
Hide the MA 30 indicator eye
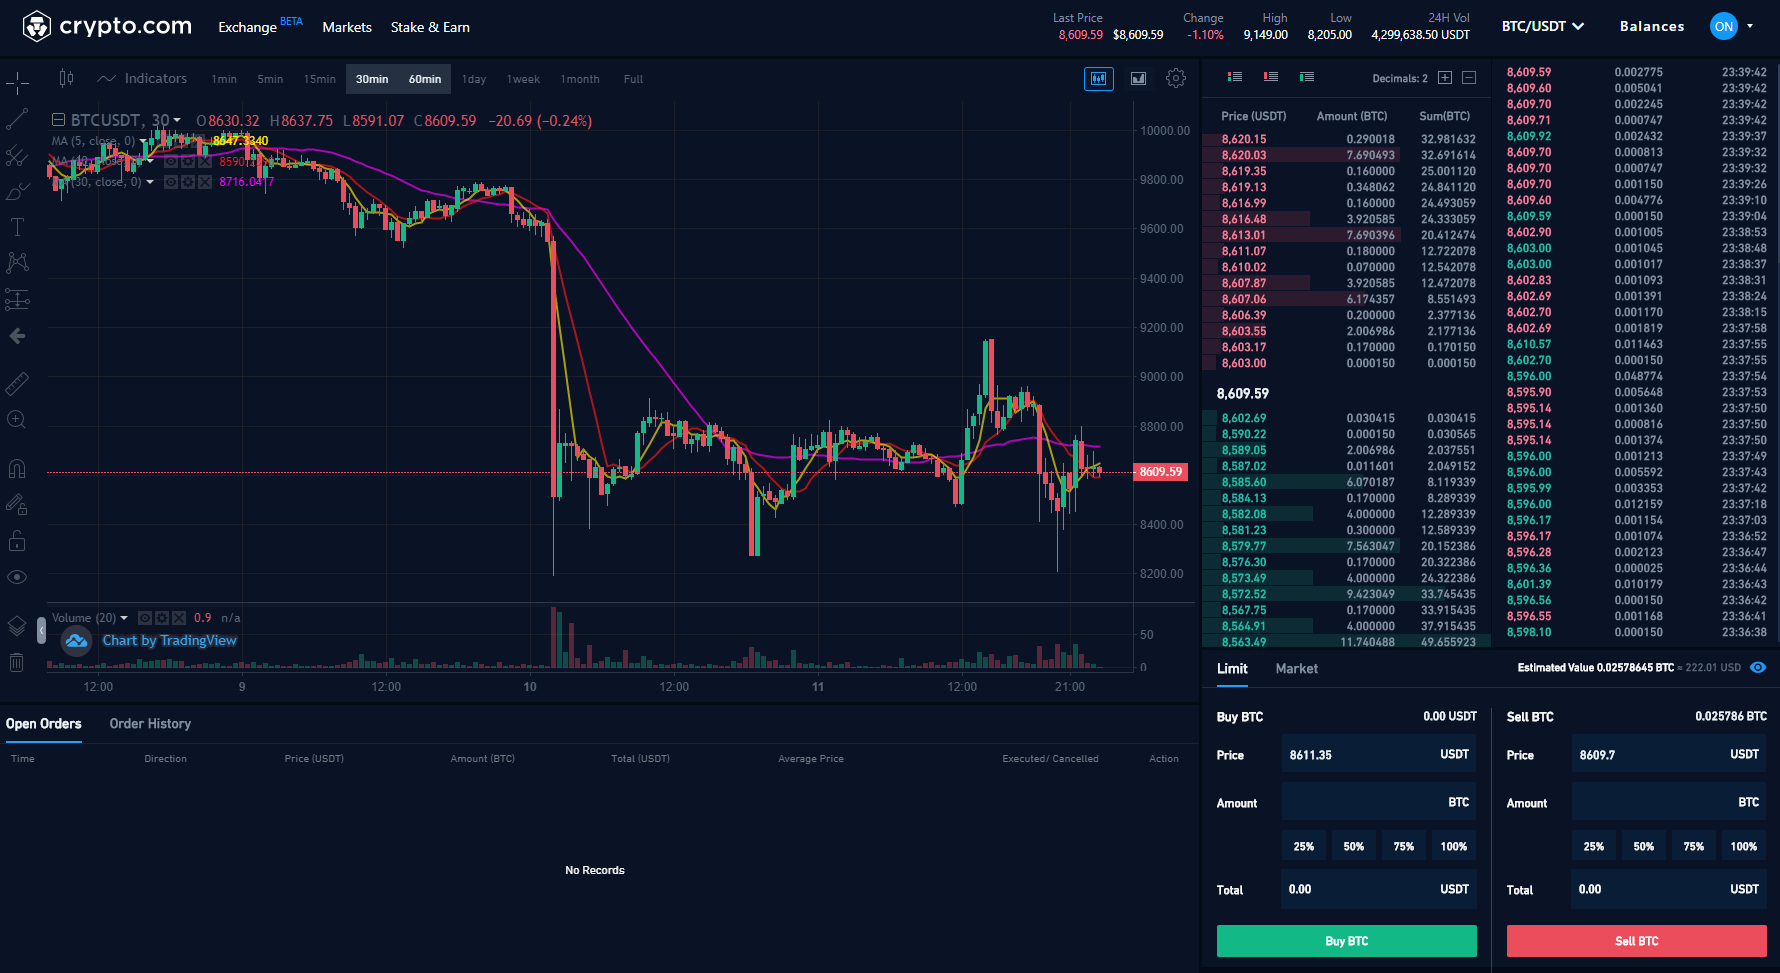pos(171,182)
